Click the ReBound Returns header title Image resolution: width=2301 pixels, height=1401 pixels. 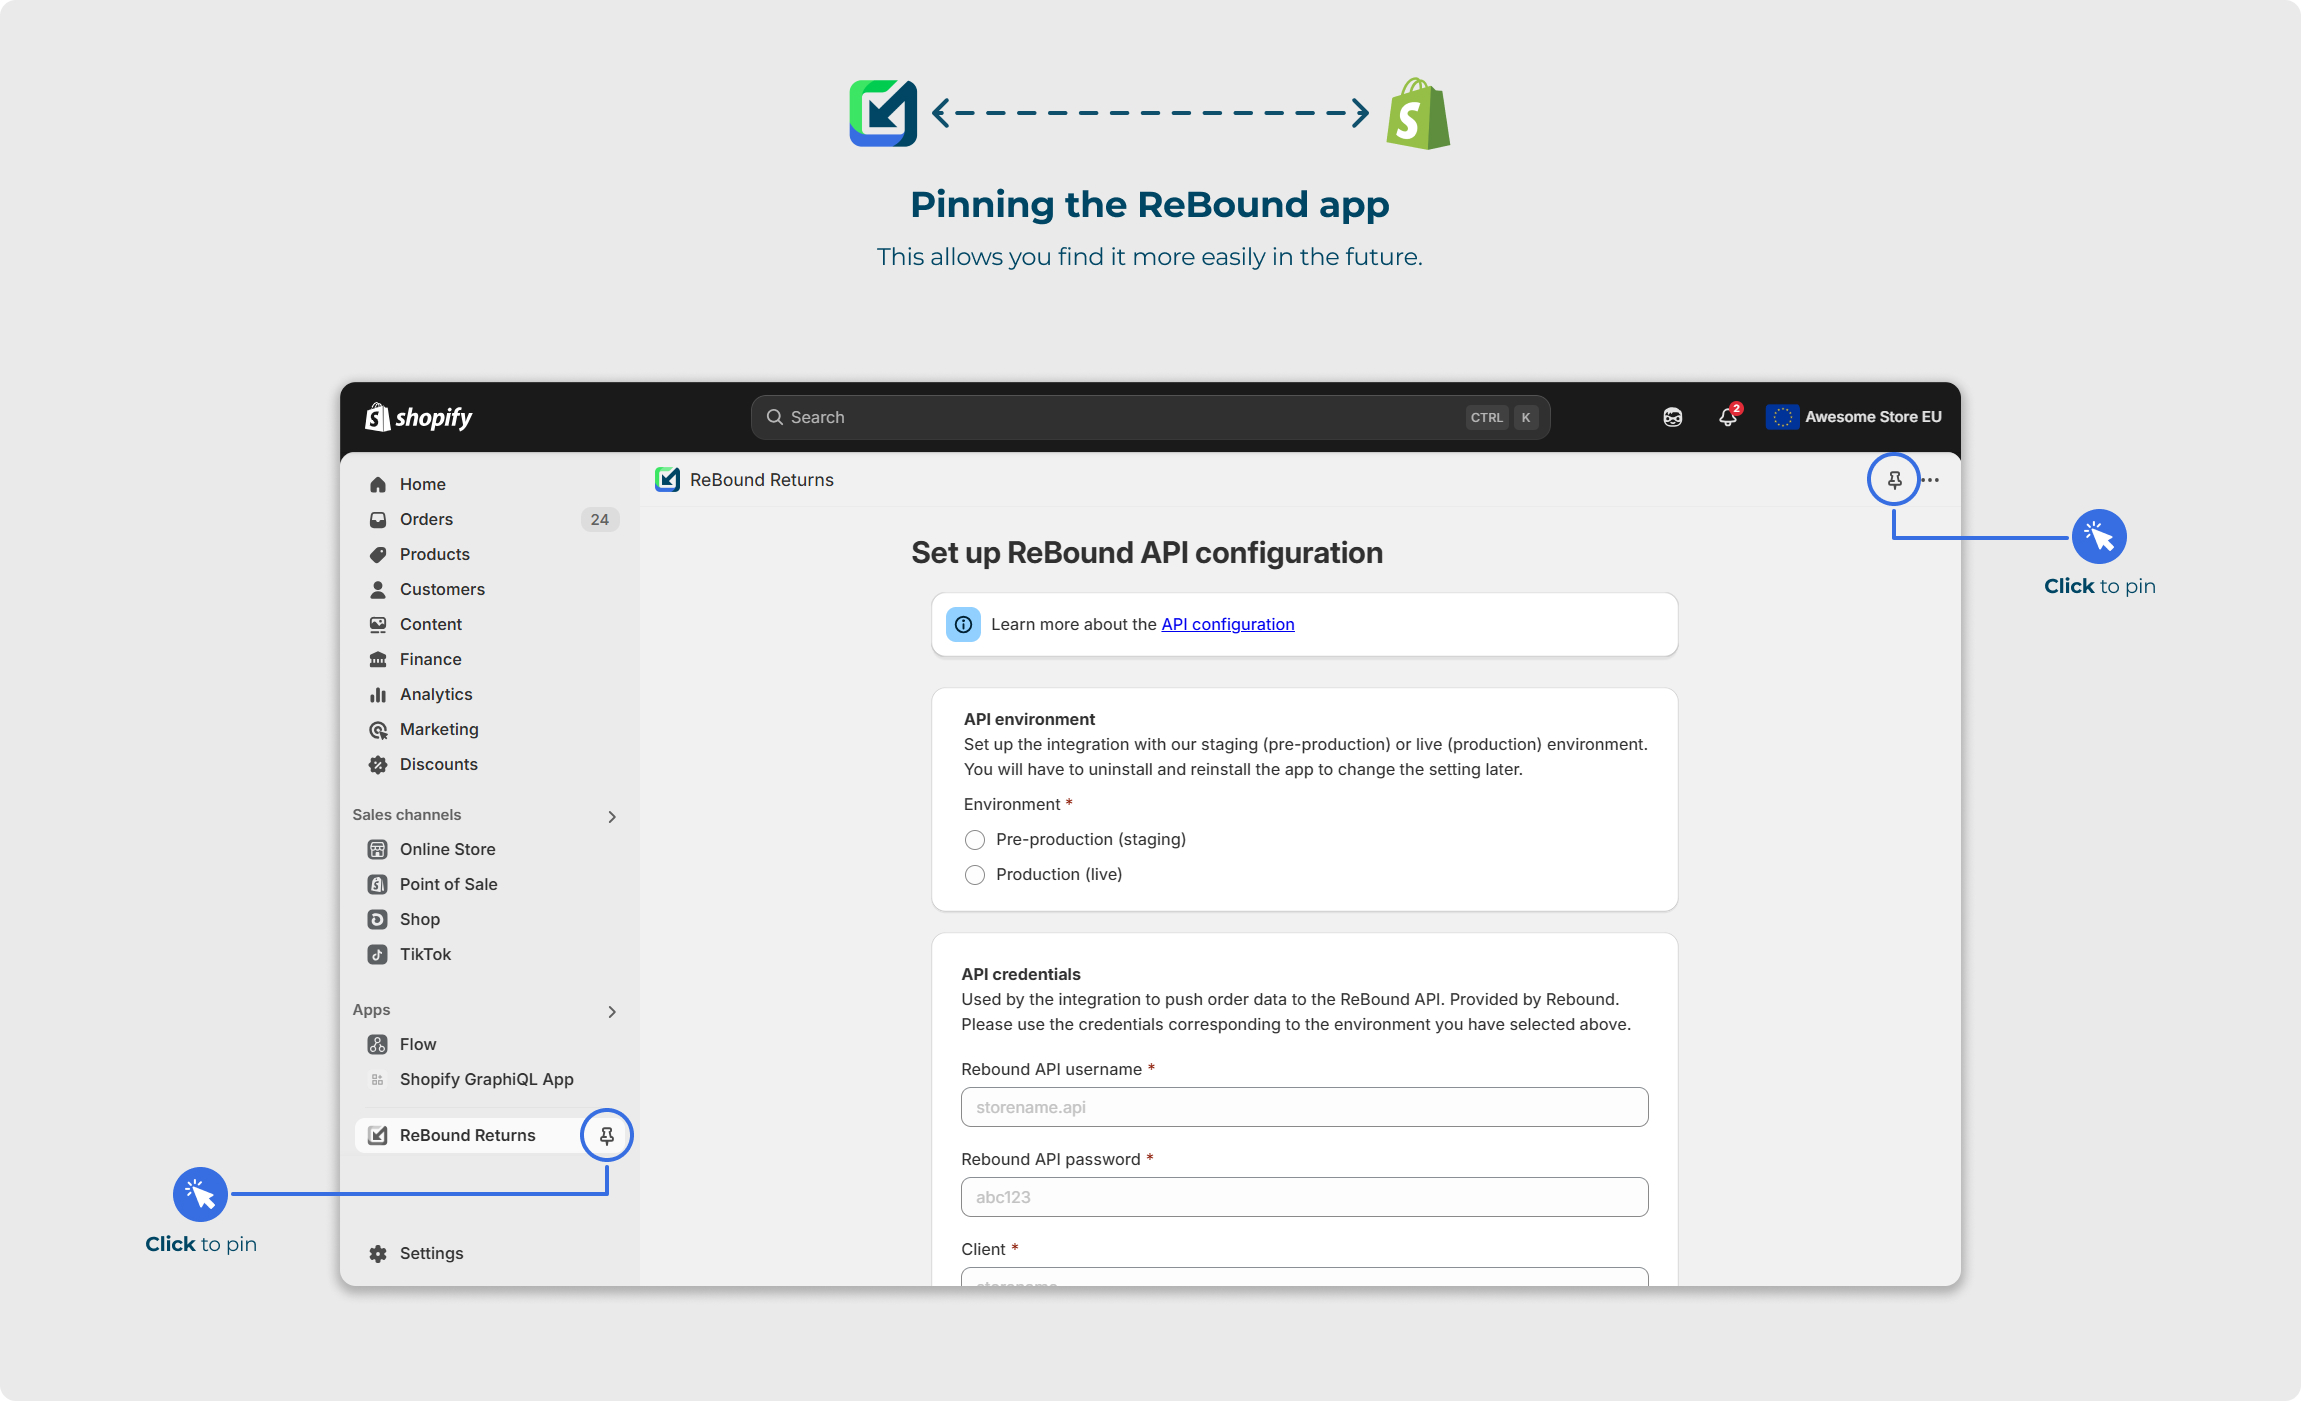(x=762, y=480)
